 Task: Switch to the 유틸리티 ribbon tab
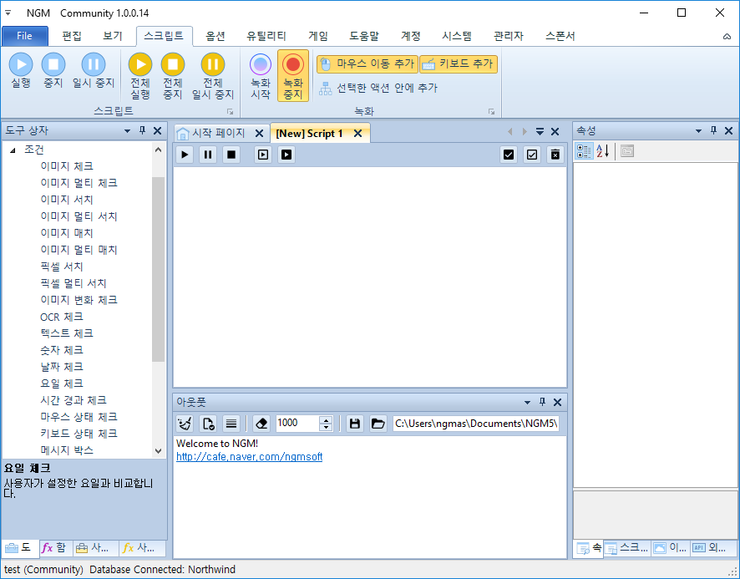point(266,36)
